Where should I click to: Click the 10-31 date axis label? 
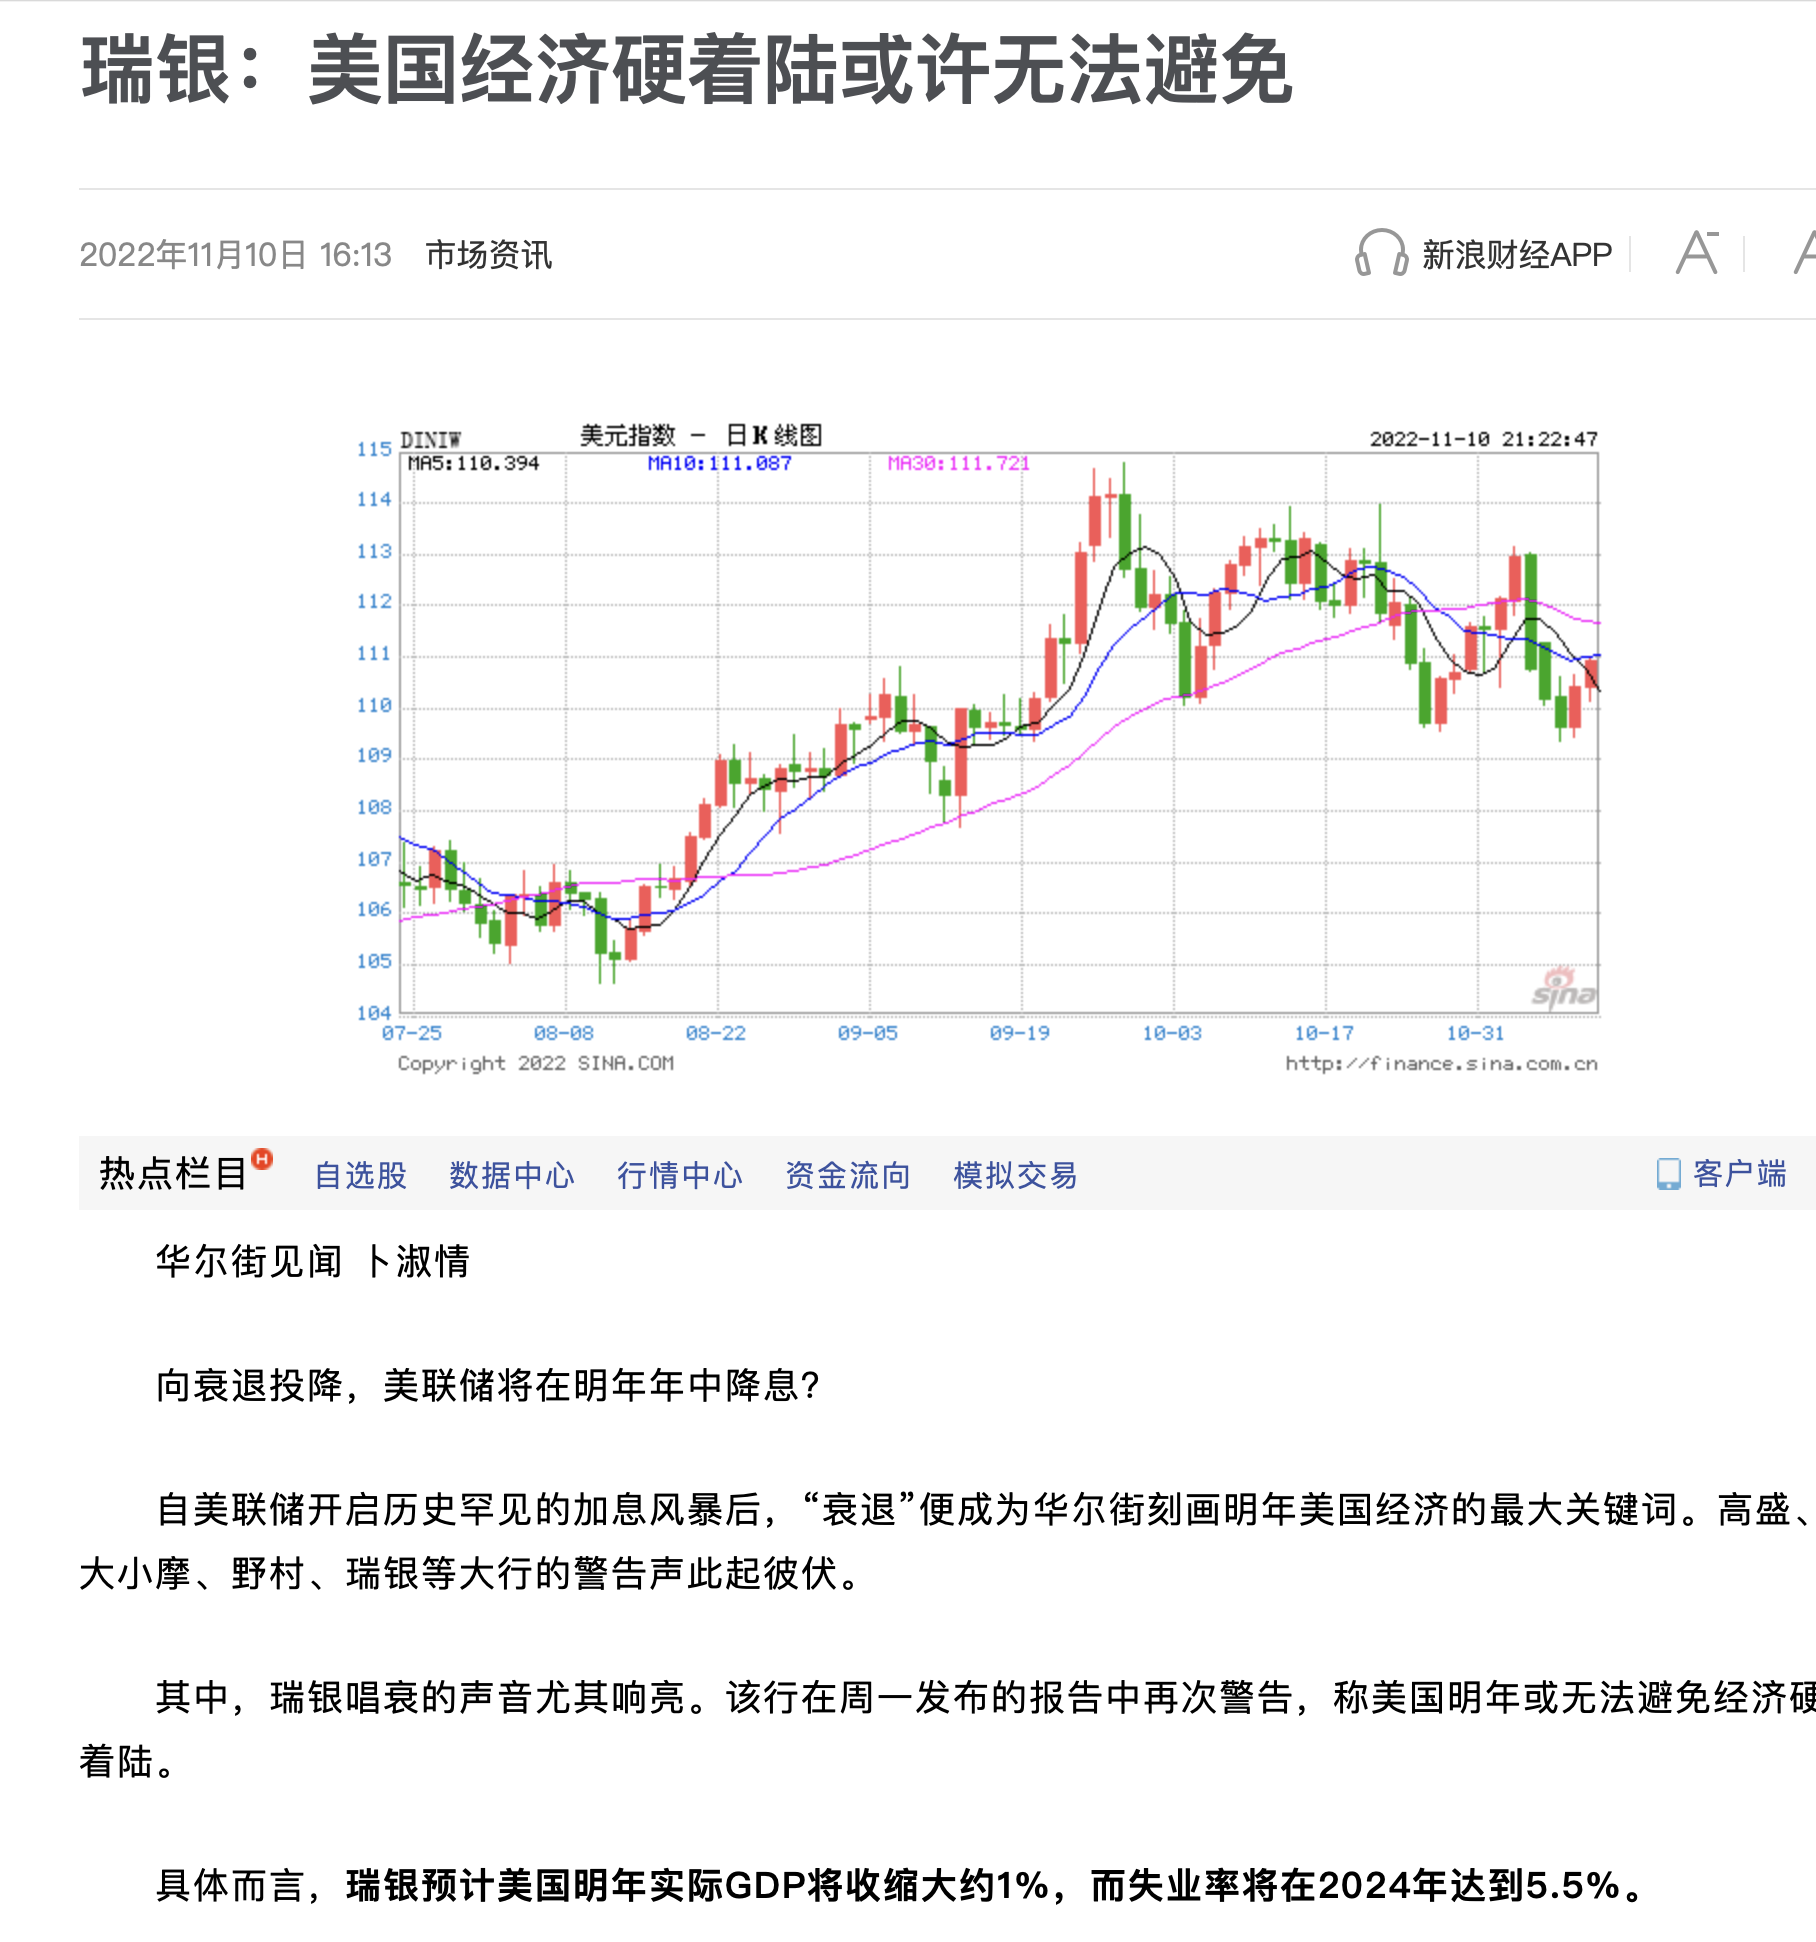[1475, 1033]
